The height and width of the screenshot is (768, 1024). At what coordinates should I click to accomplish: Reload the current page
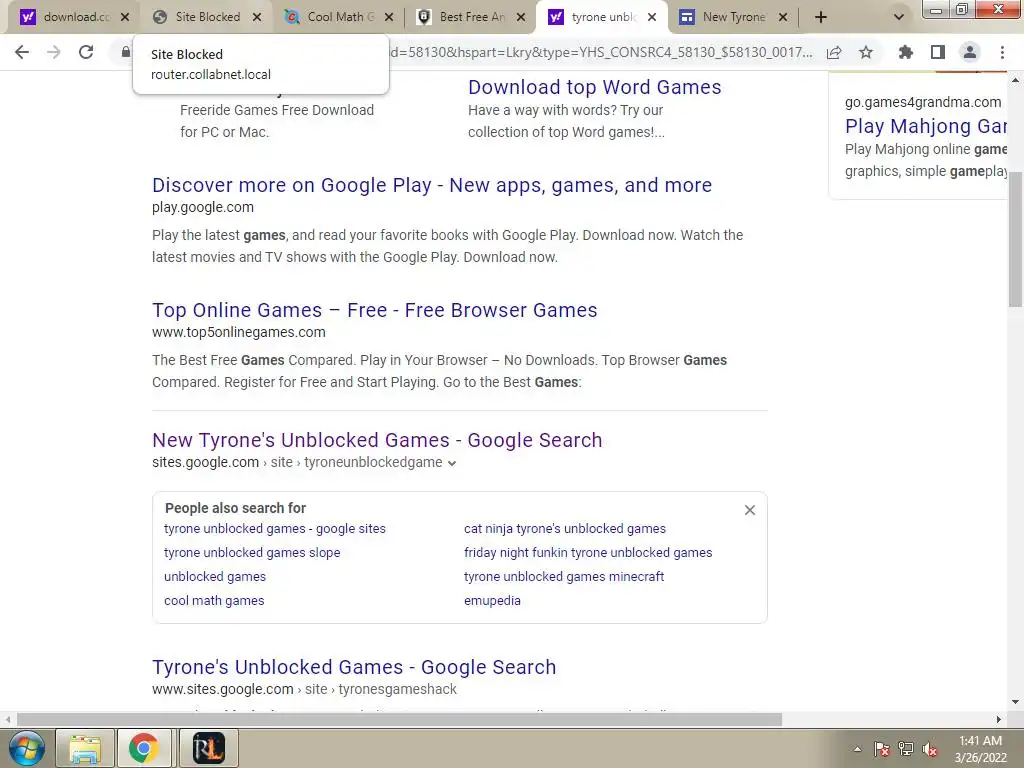click(86, 52)
